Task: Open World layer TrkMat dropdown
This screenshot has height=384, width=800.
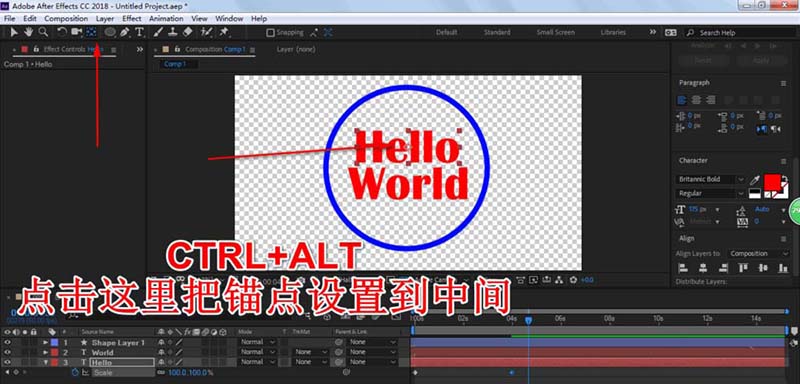Action: point(311,352)
